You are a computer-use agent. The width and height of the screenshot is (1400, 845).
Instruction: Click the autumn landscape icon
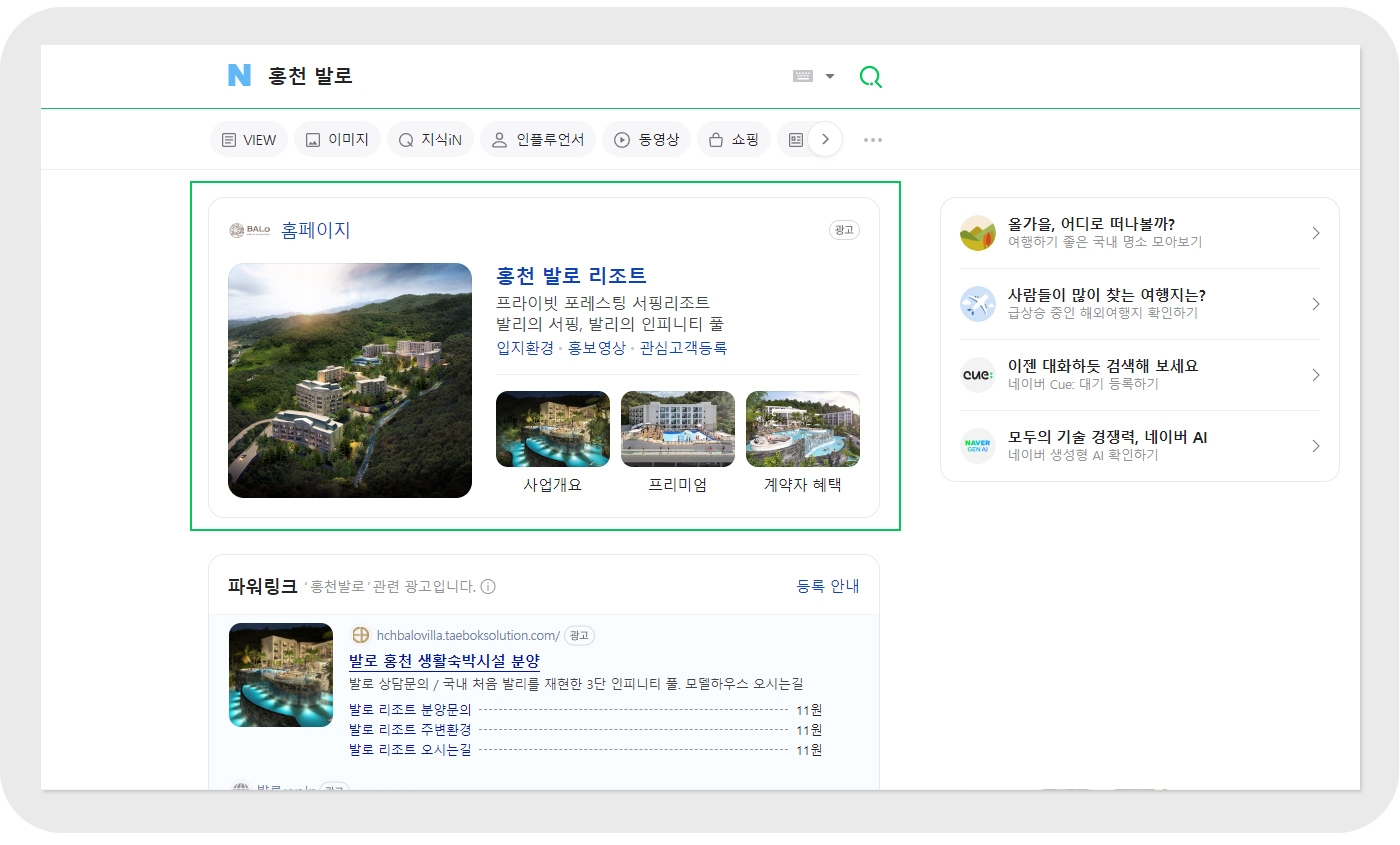(978, 233)
